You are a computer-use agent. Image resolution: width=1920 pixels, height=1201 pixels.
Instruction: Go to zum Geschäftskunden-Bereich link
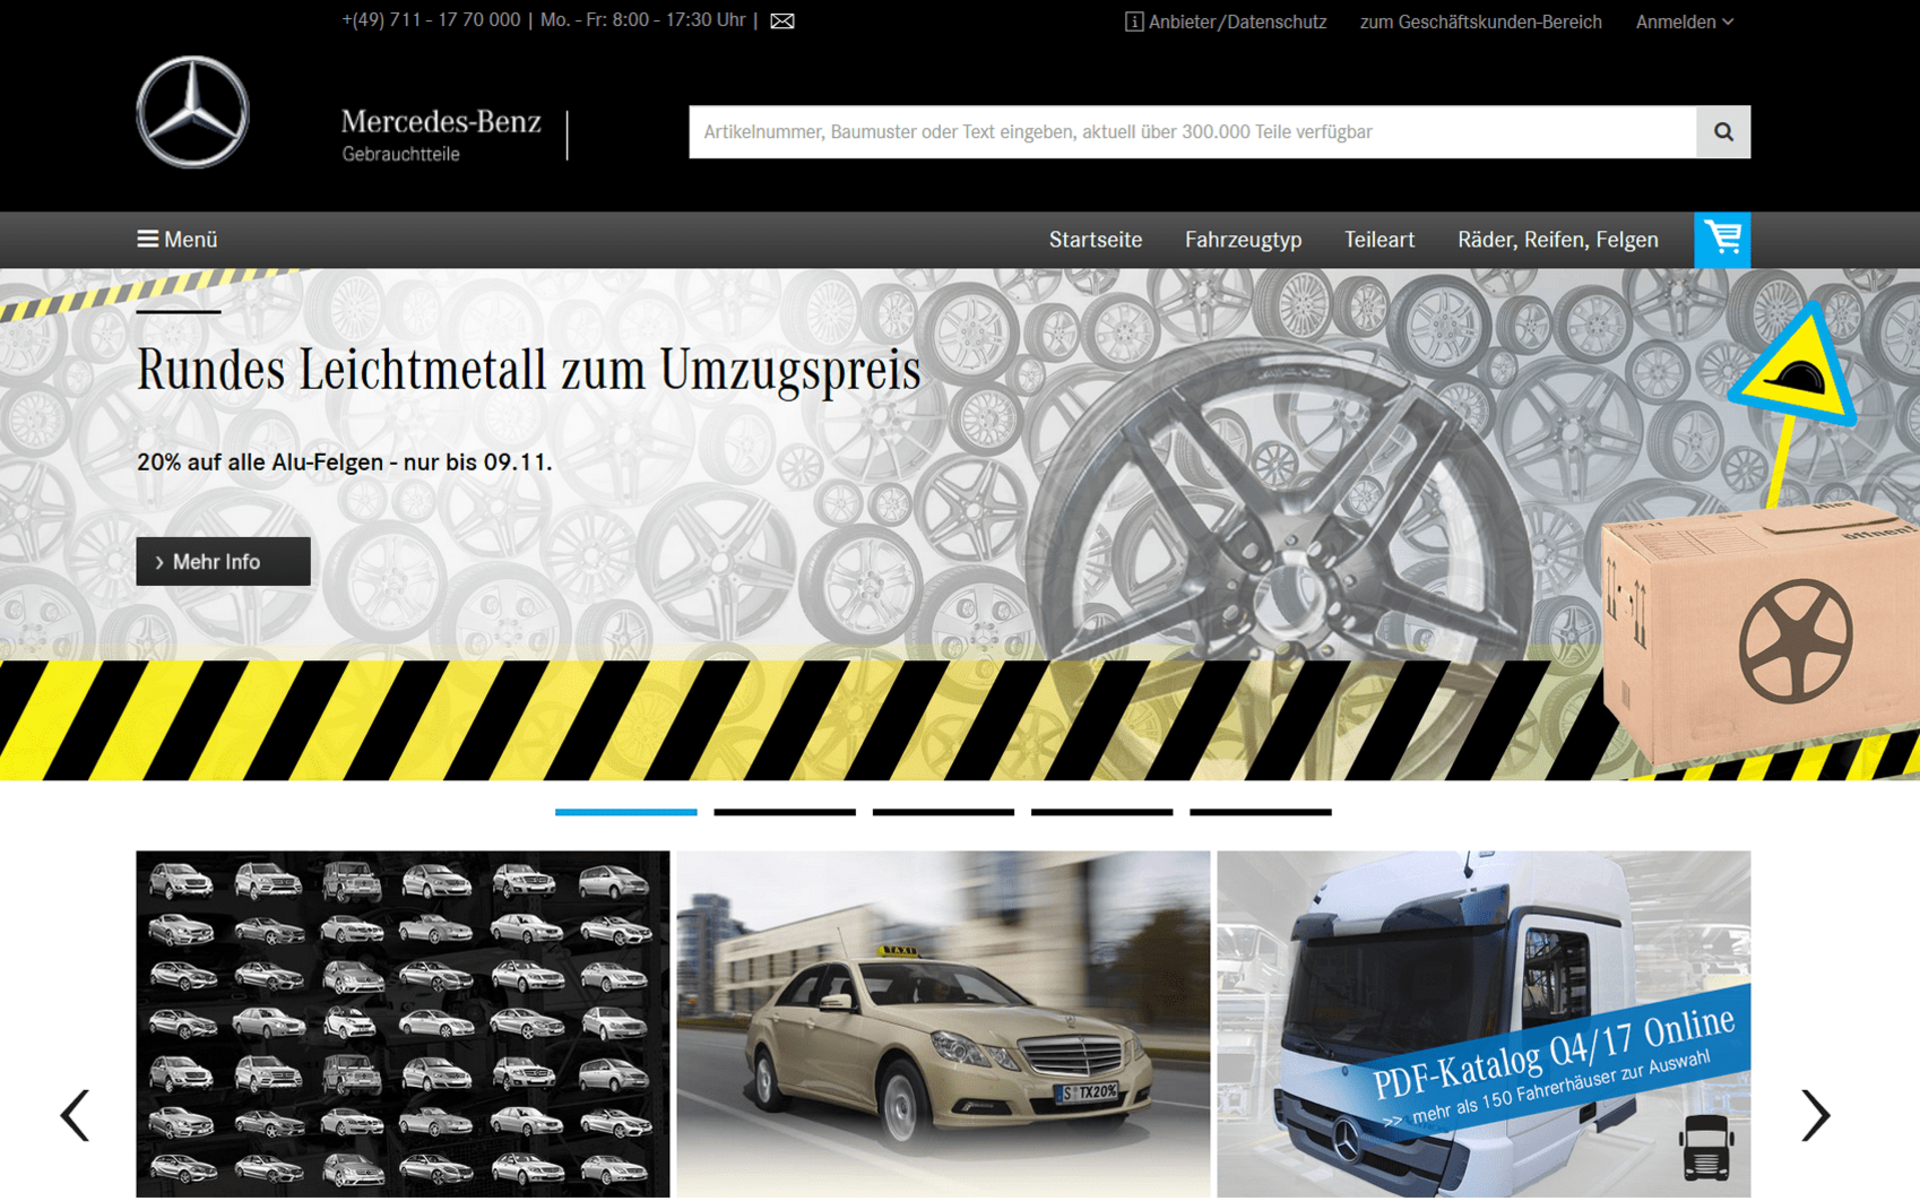coord(1480,22)
